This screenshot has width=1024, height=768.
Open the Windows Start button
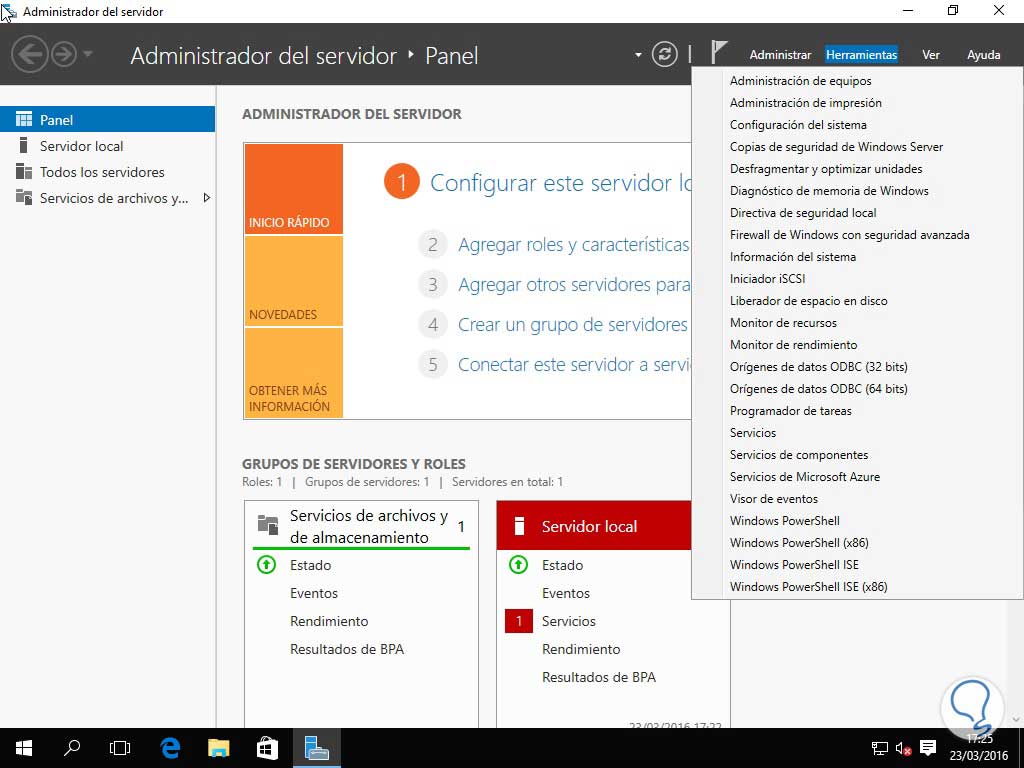24,748
